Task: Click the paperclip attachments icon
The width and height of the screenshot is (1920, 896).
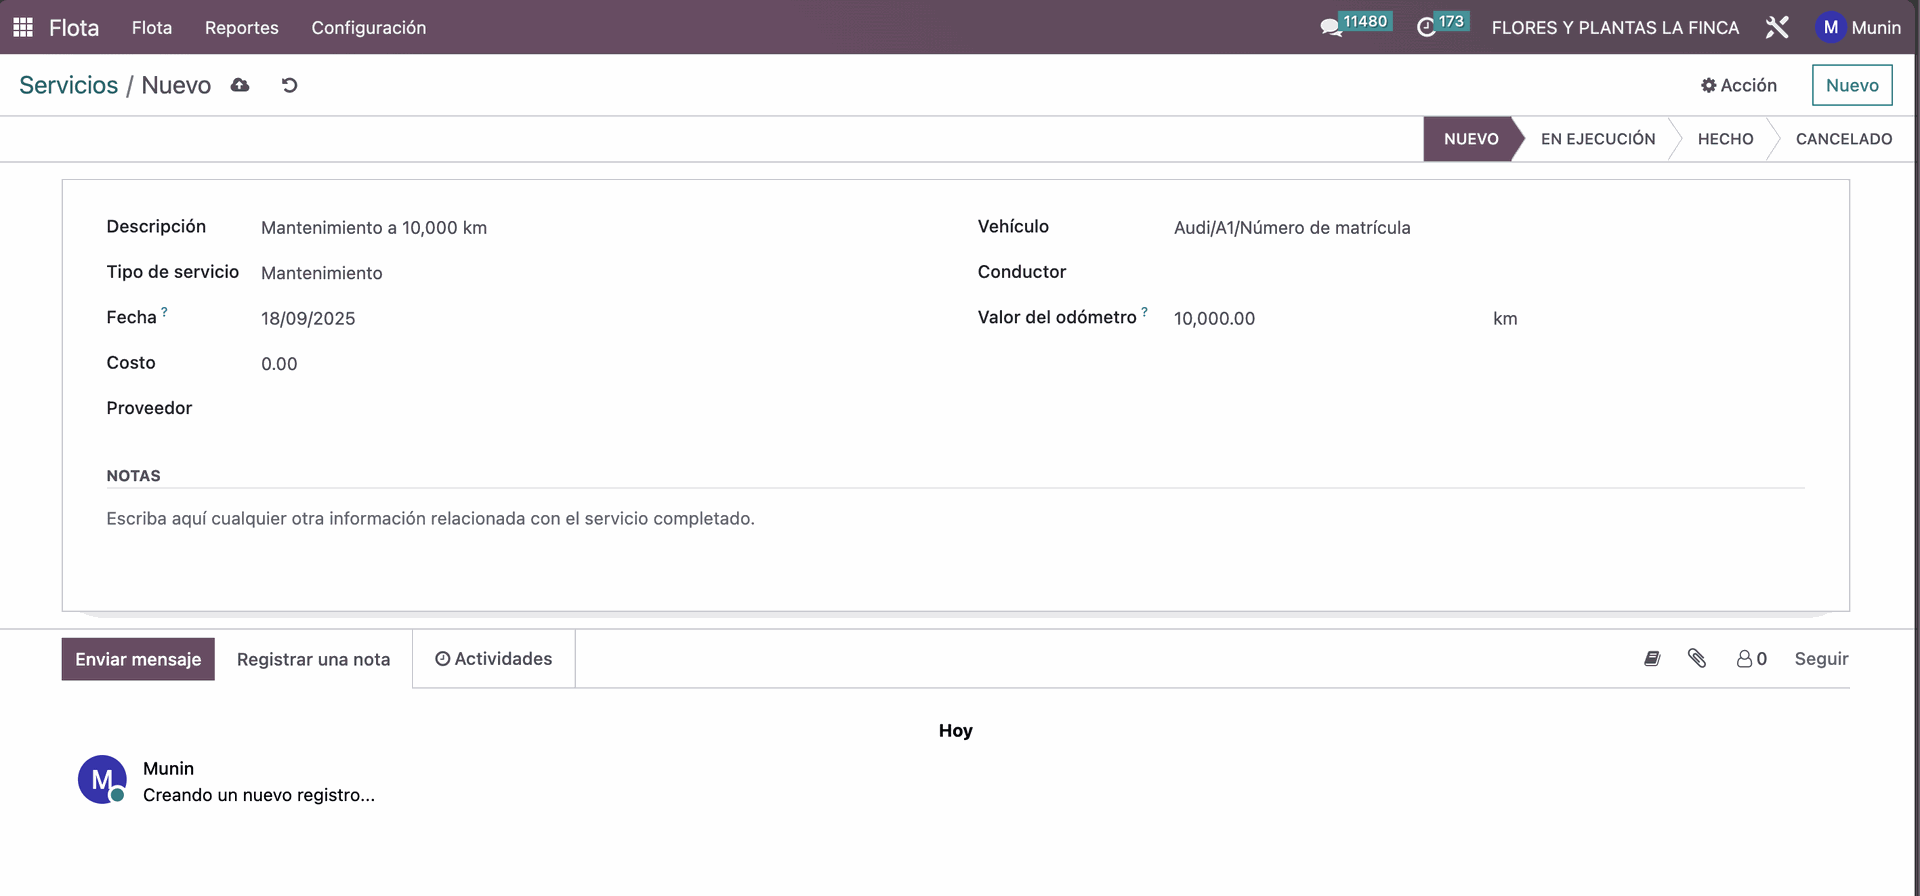Action: (x=1697, y=658)
